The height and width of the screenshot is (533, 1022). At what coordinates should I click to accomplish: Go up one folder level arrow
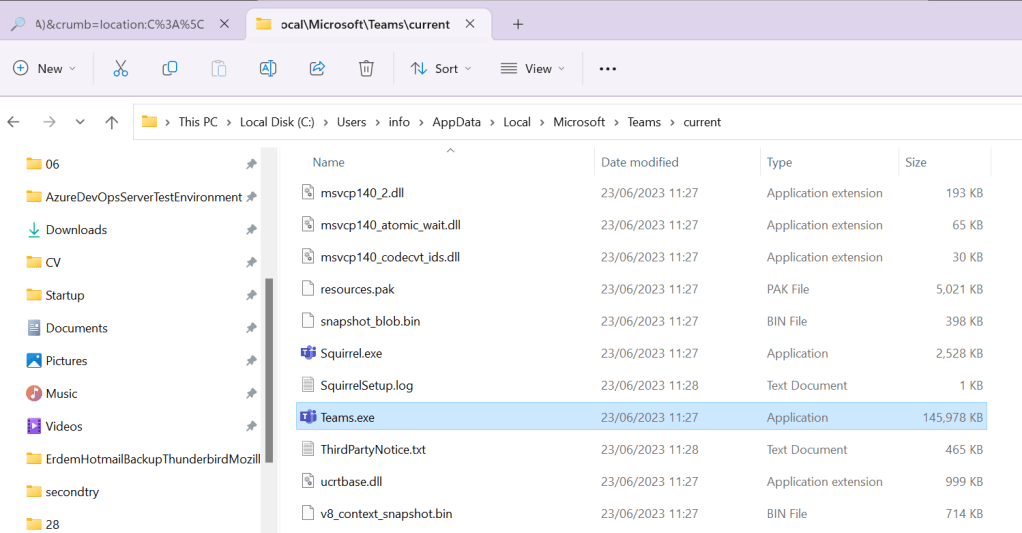click(111, 122)
